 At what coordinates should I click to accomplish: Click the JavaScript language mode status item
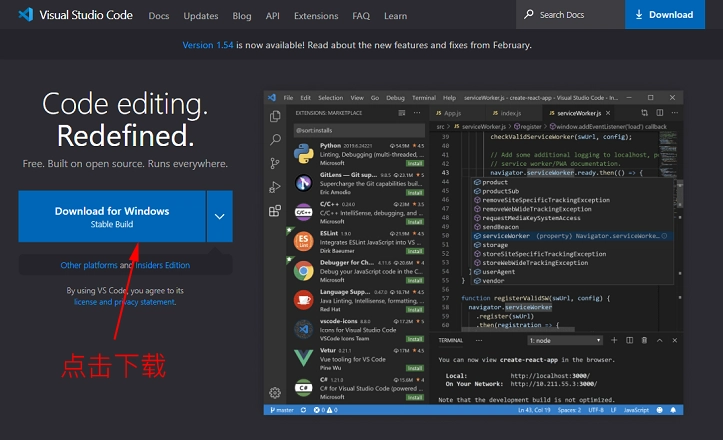point(636,410)
